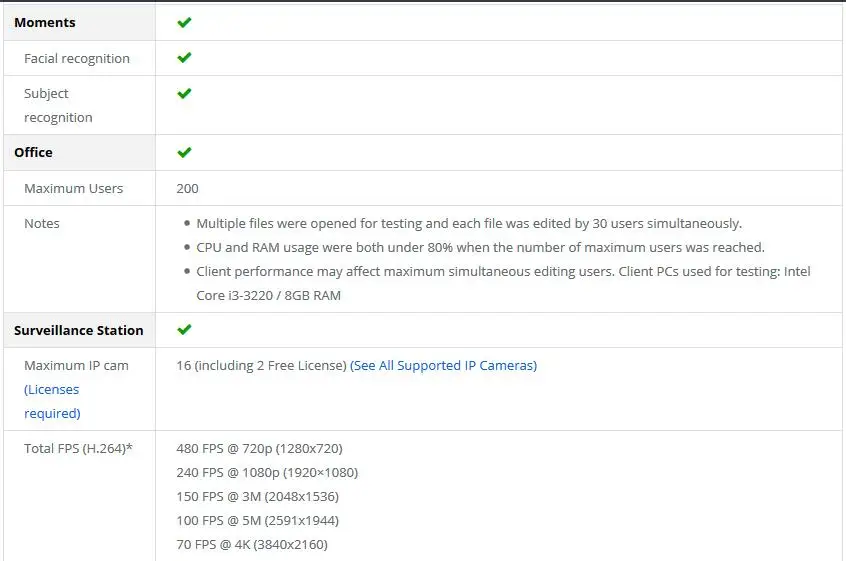Image resolution: width=846 pixels, height=561 pixels.
Task: Click the Total FPS (H.264) label
Action: (x=78, y=448)
